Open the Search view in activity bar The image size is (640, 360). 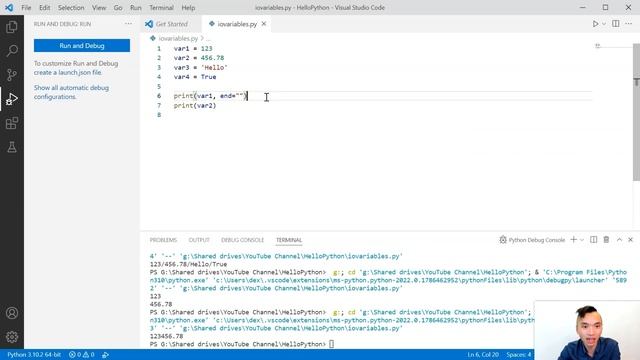(12, 51)
